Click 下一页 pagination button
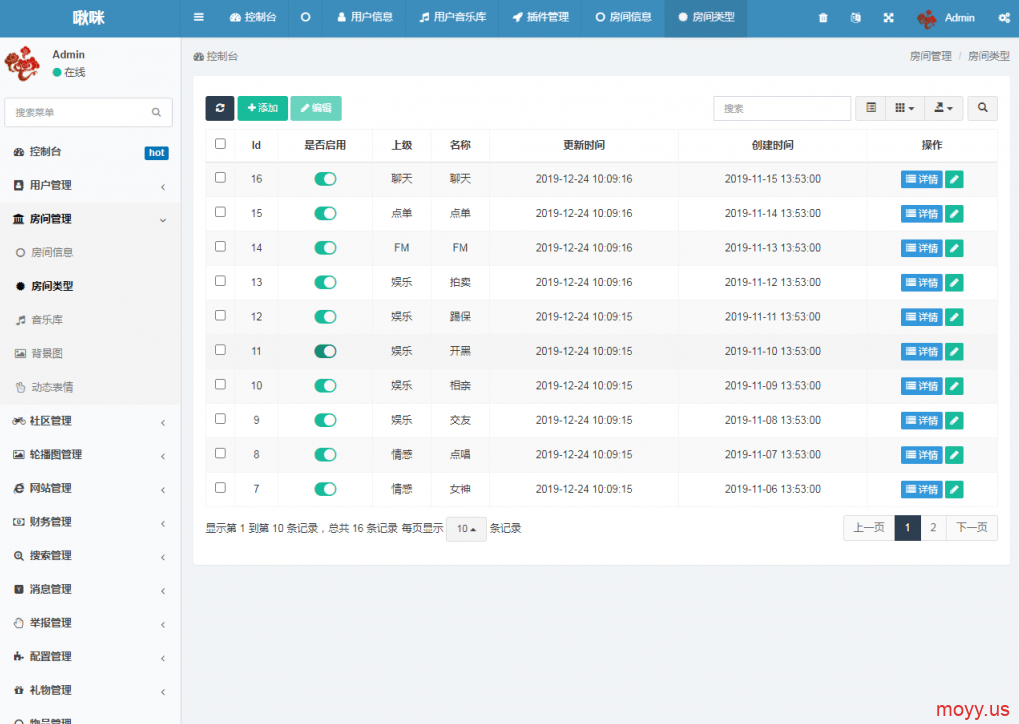1019x724 pixels. [972, 528]
